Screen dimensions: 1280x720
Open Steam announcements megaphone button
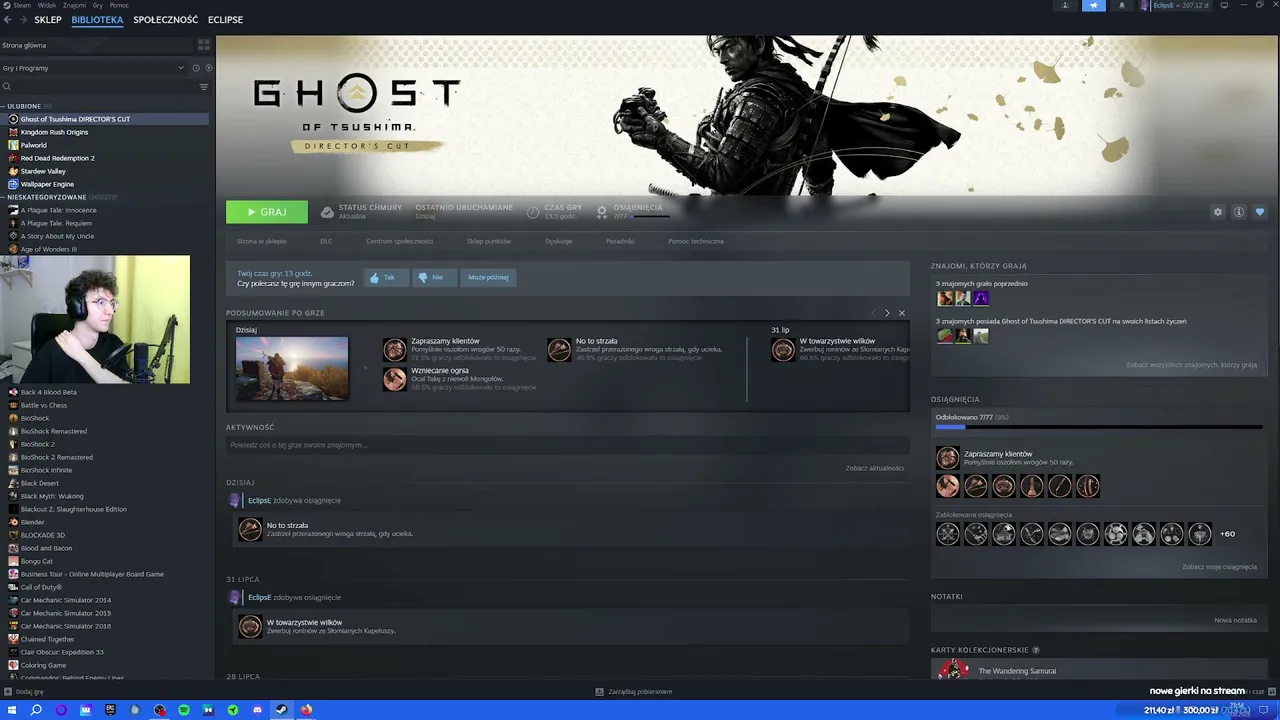(x=1093, y=5)
